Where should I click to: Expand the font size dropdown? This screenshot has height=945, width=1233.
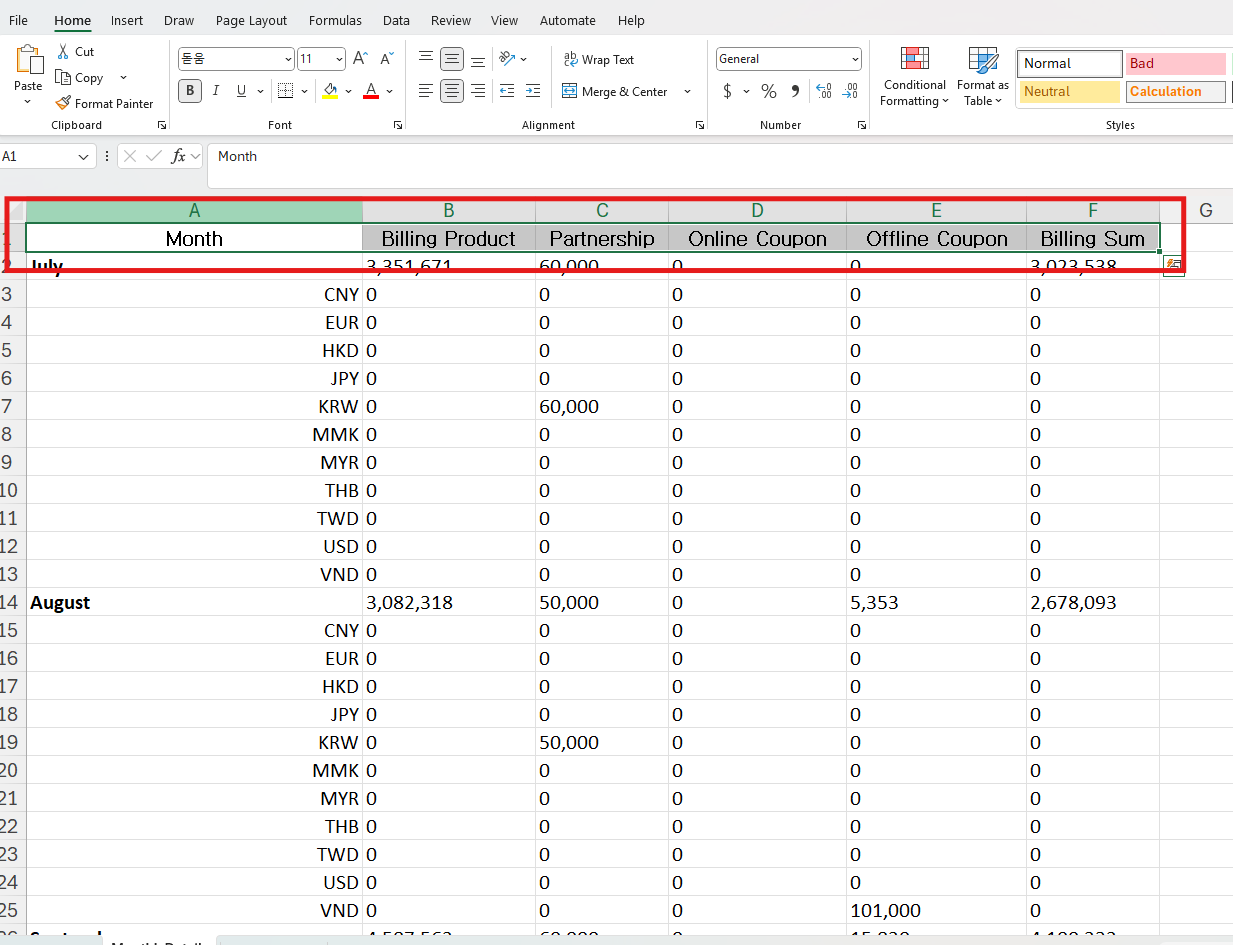click(339, 59)
